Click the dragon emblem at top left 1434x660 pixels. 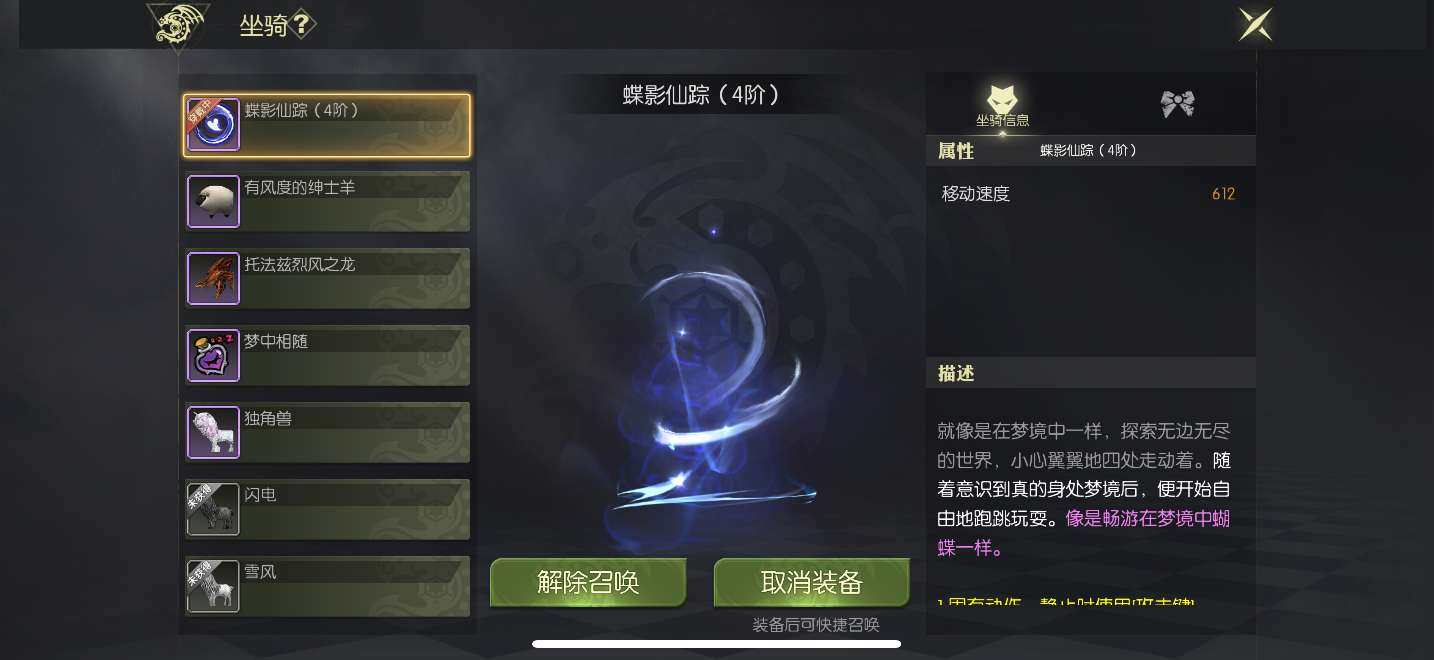click(178, 26)
